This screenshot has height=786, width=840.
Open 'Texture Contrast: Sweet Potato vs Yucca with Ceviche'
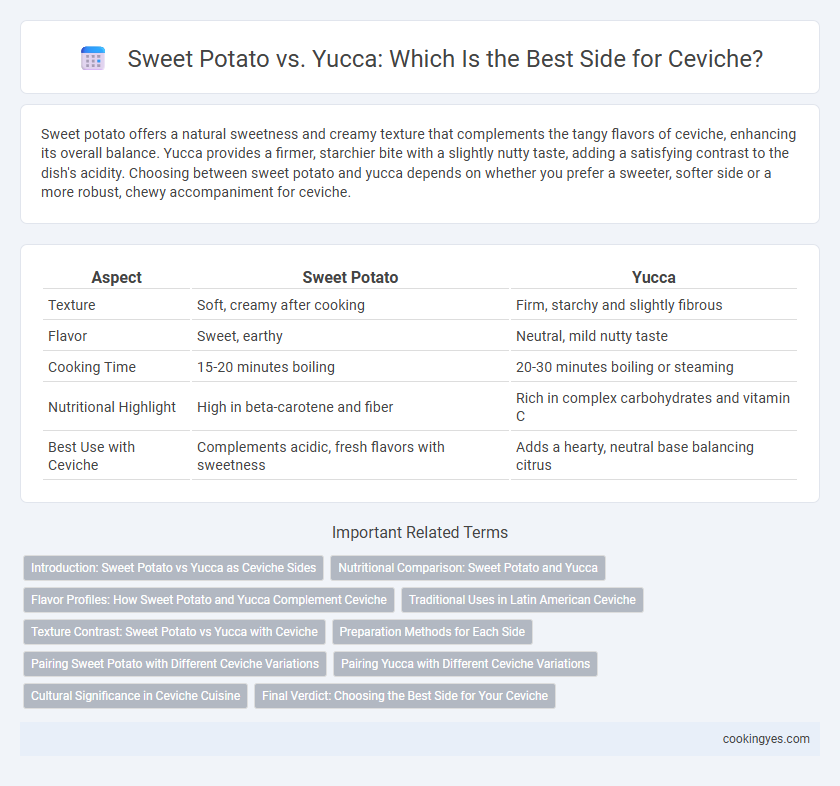click(x=175, y=632)
